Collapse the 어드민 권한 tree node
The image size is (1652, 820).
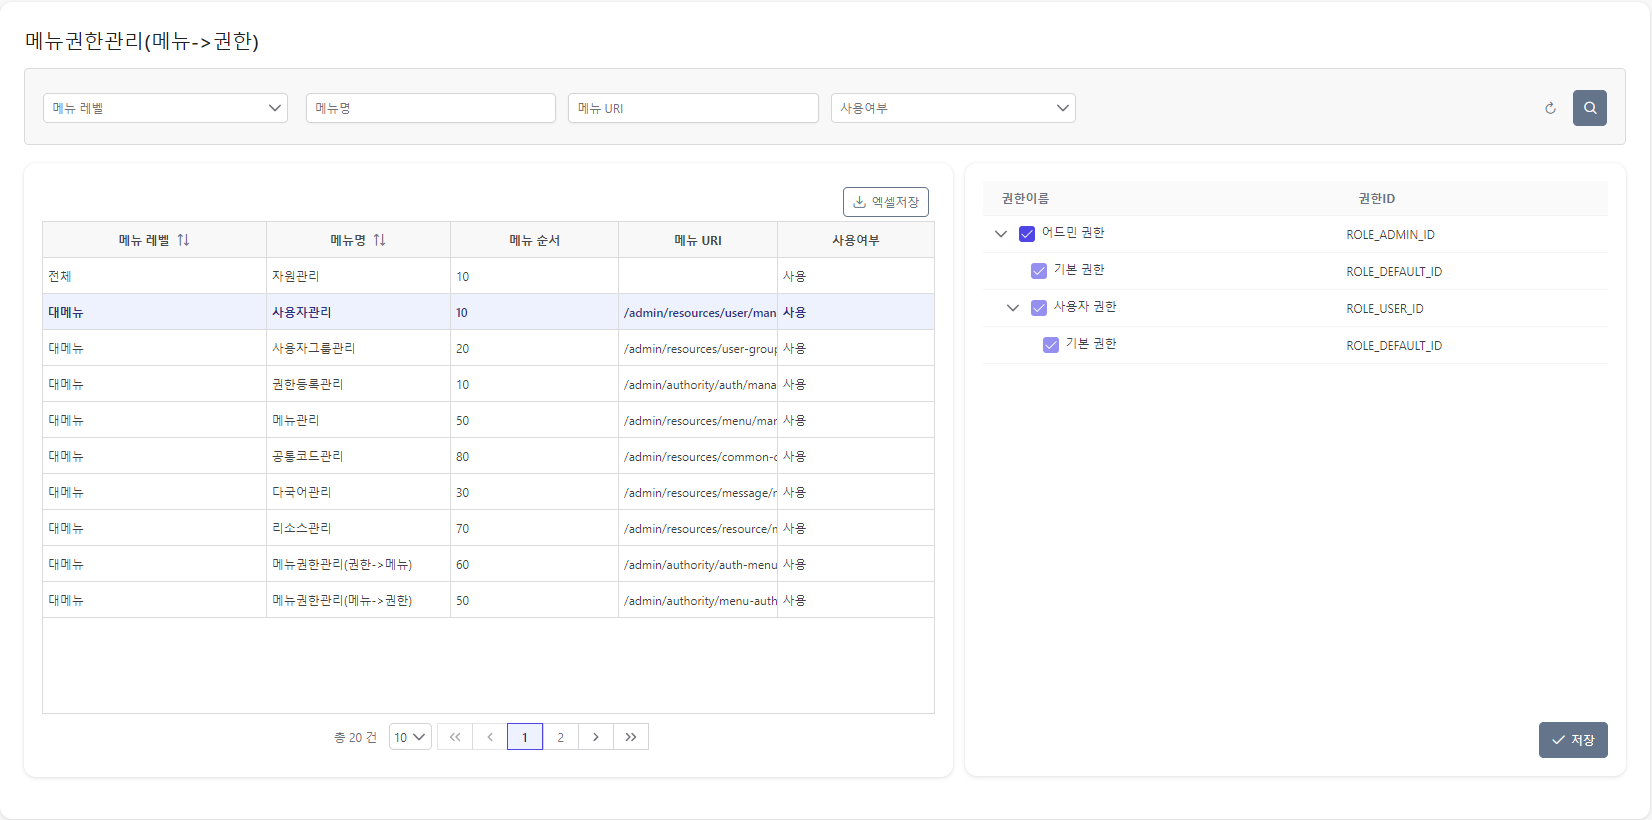[x=1001, y=234]
